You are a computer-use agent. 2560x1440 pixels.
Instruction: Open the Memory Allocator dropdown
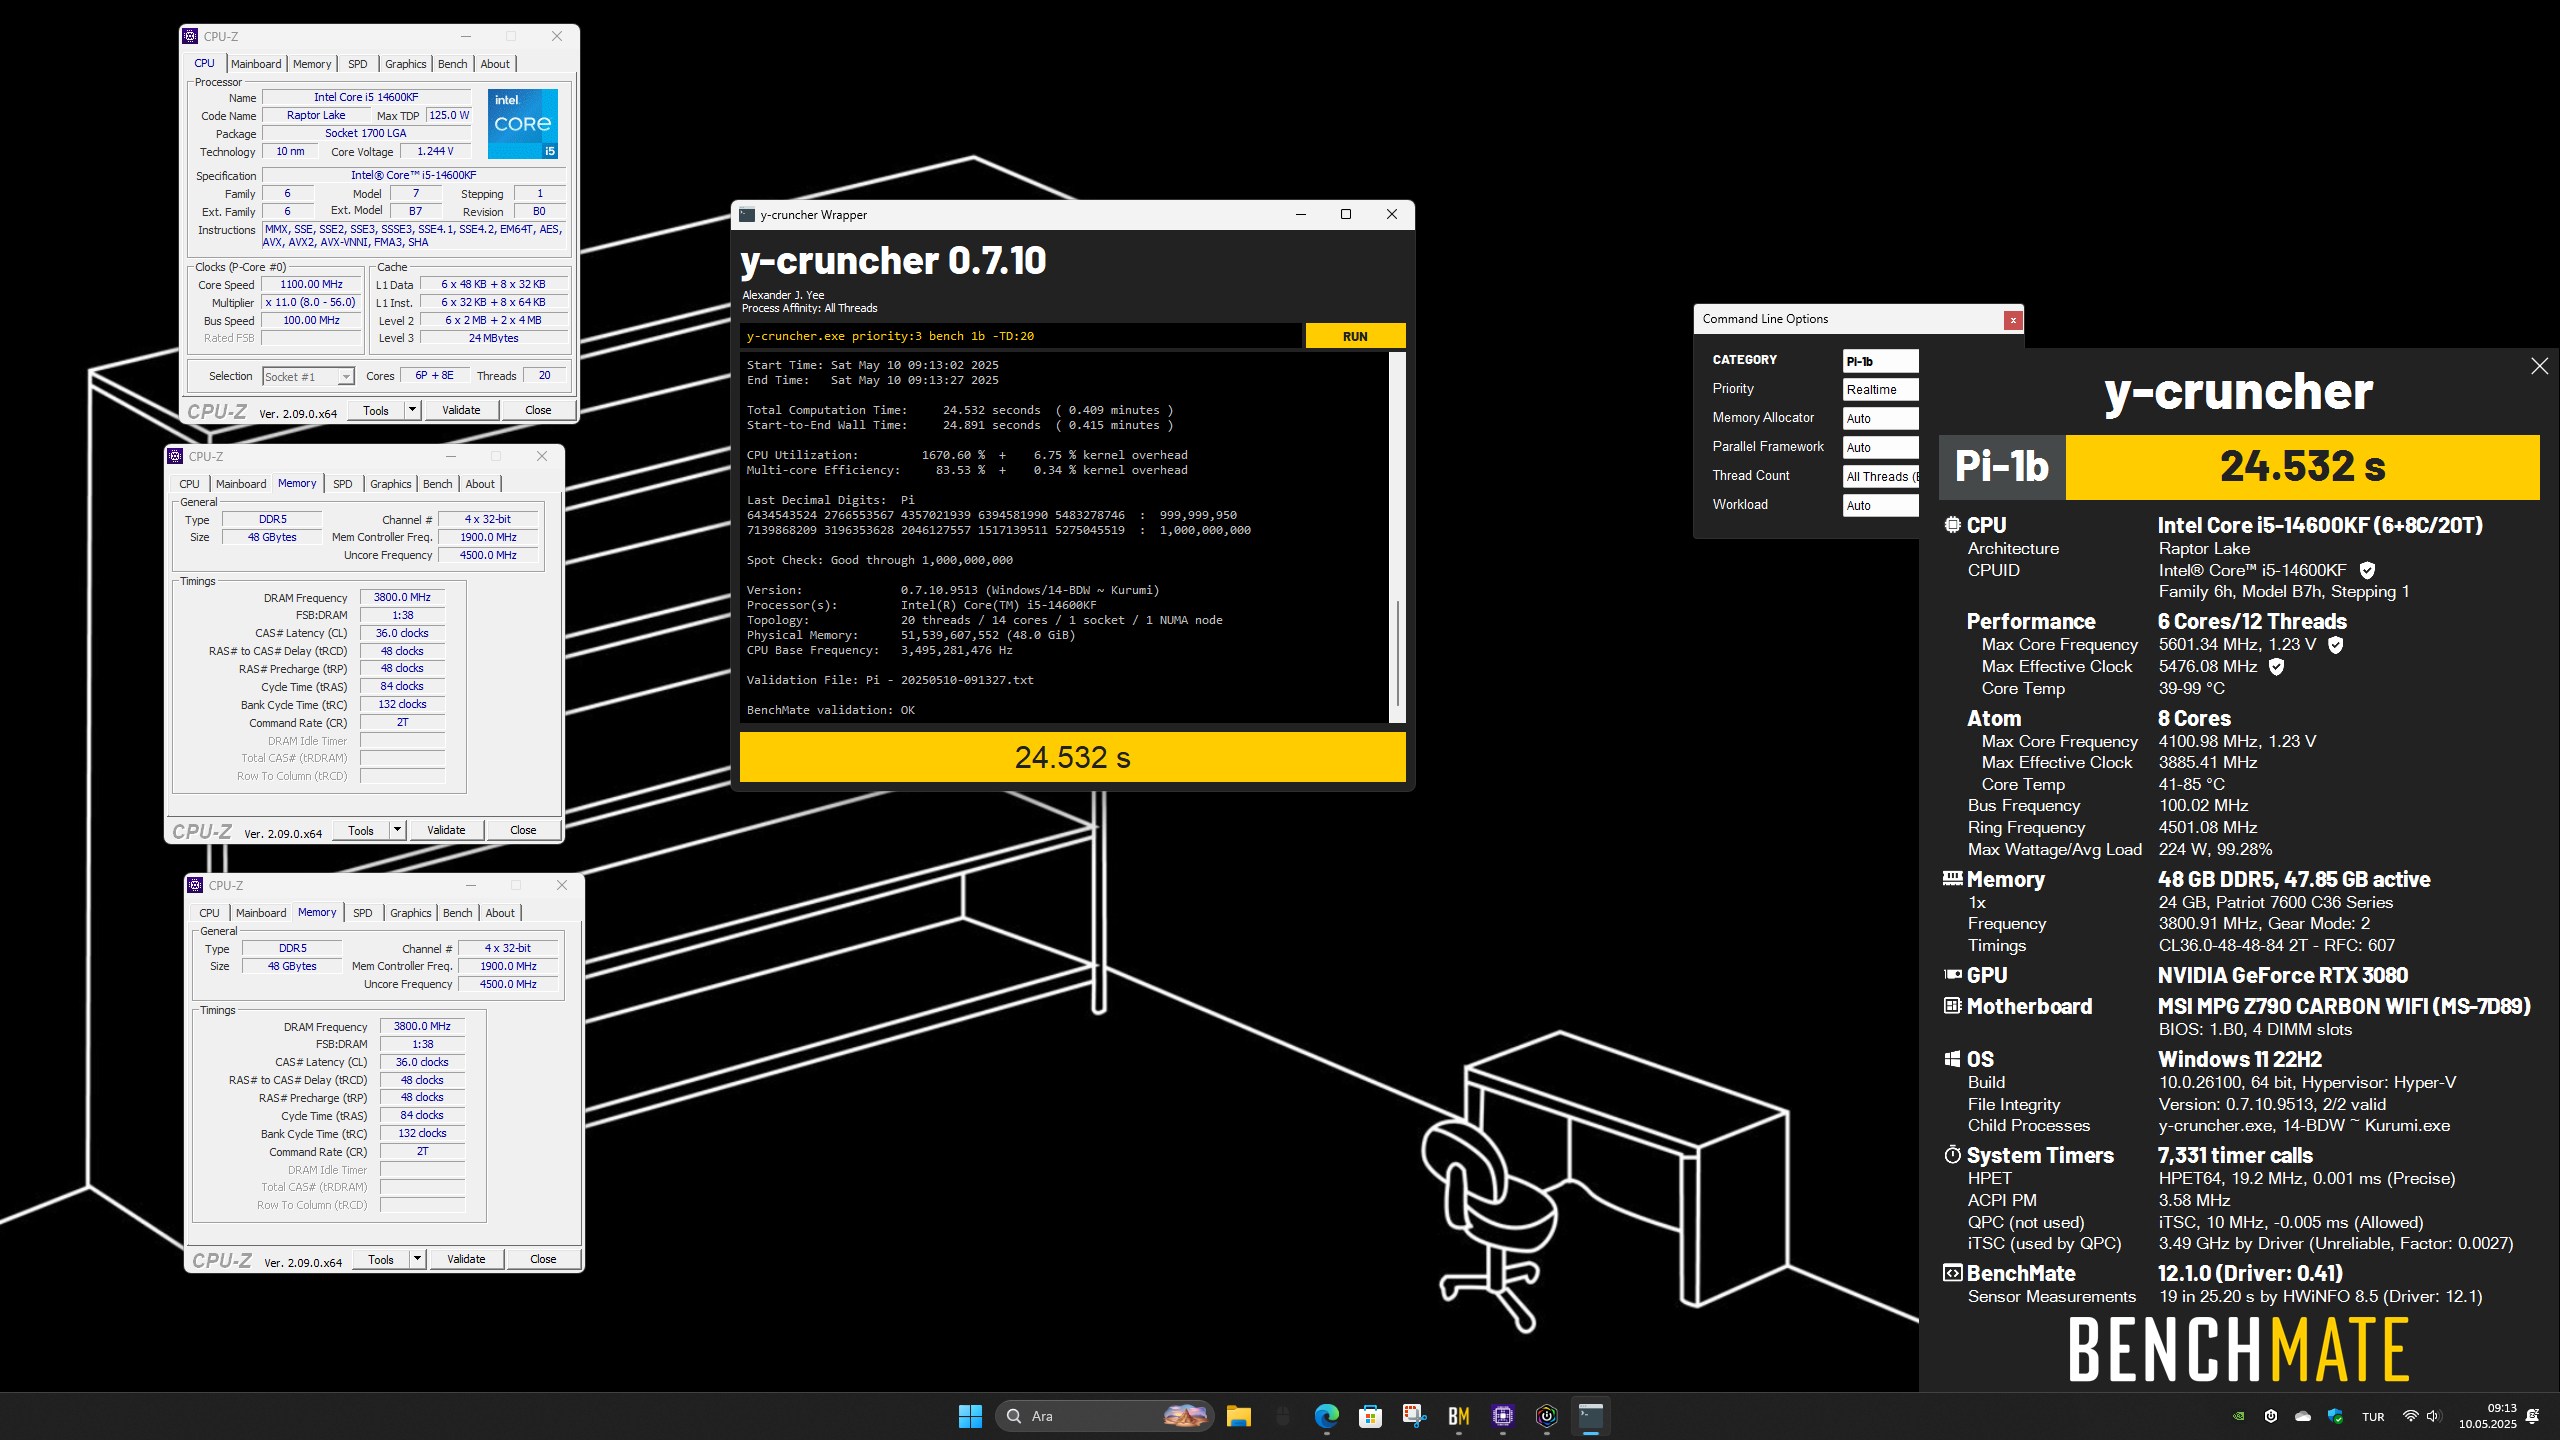click(1880, 419)
